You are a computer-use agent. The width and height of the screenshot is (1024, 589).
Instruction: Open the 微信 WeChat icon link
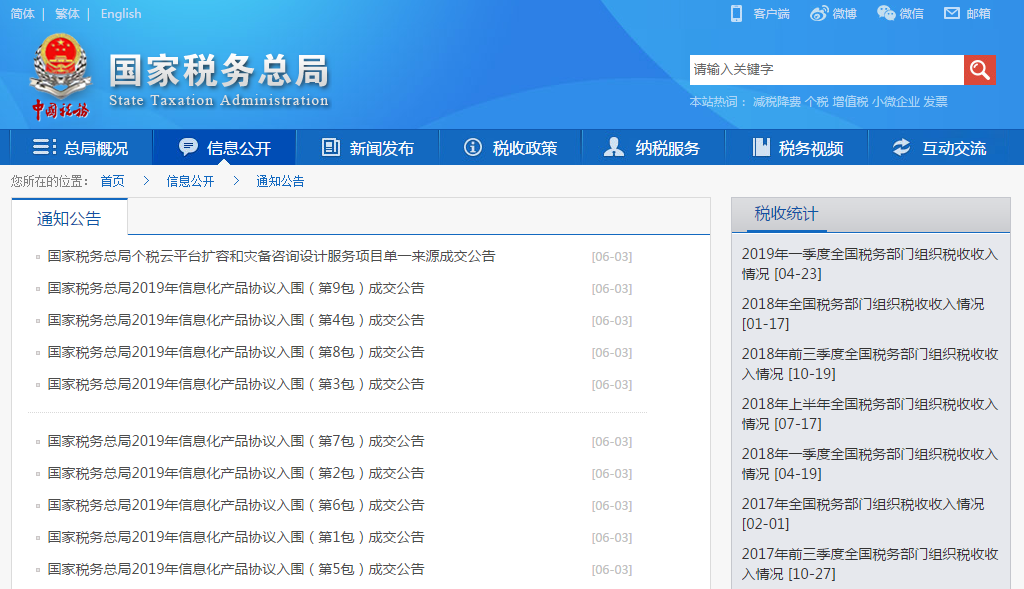(x=886, y=13)
